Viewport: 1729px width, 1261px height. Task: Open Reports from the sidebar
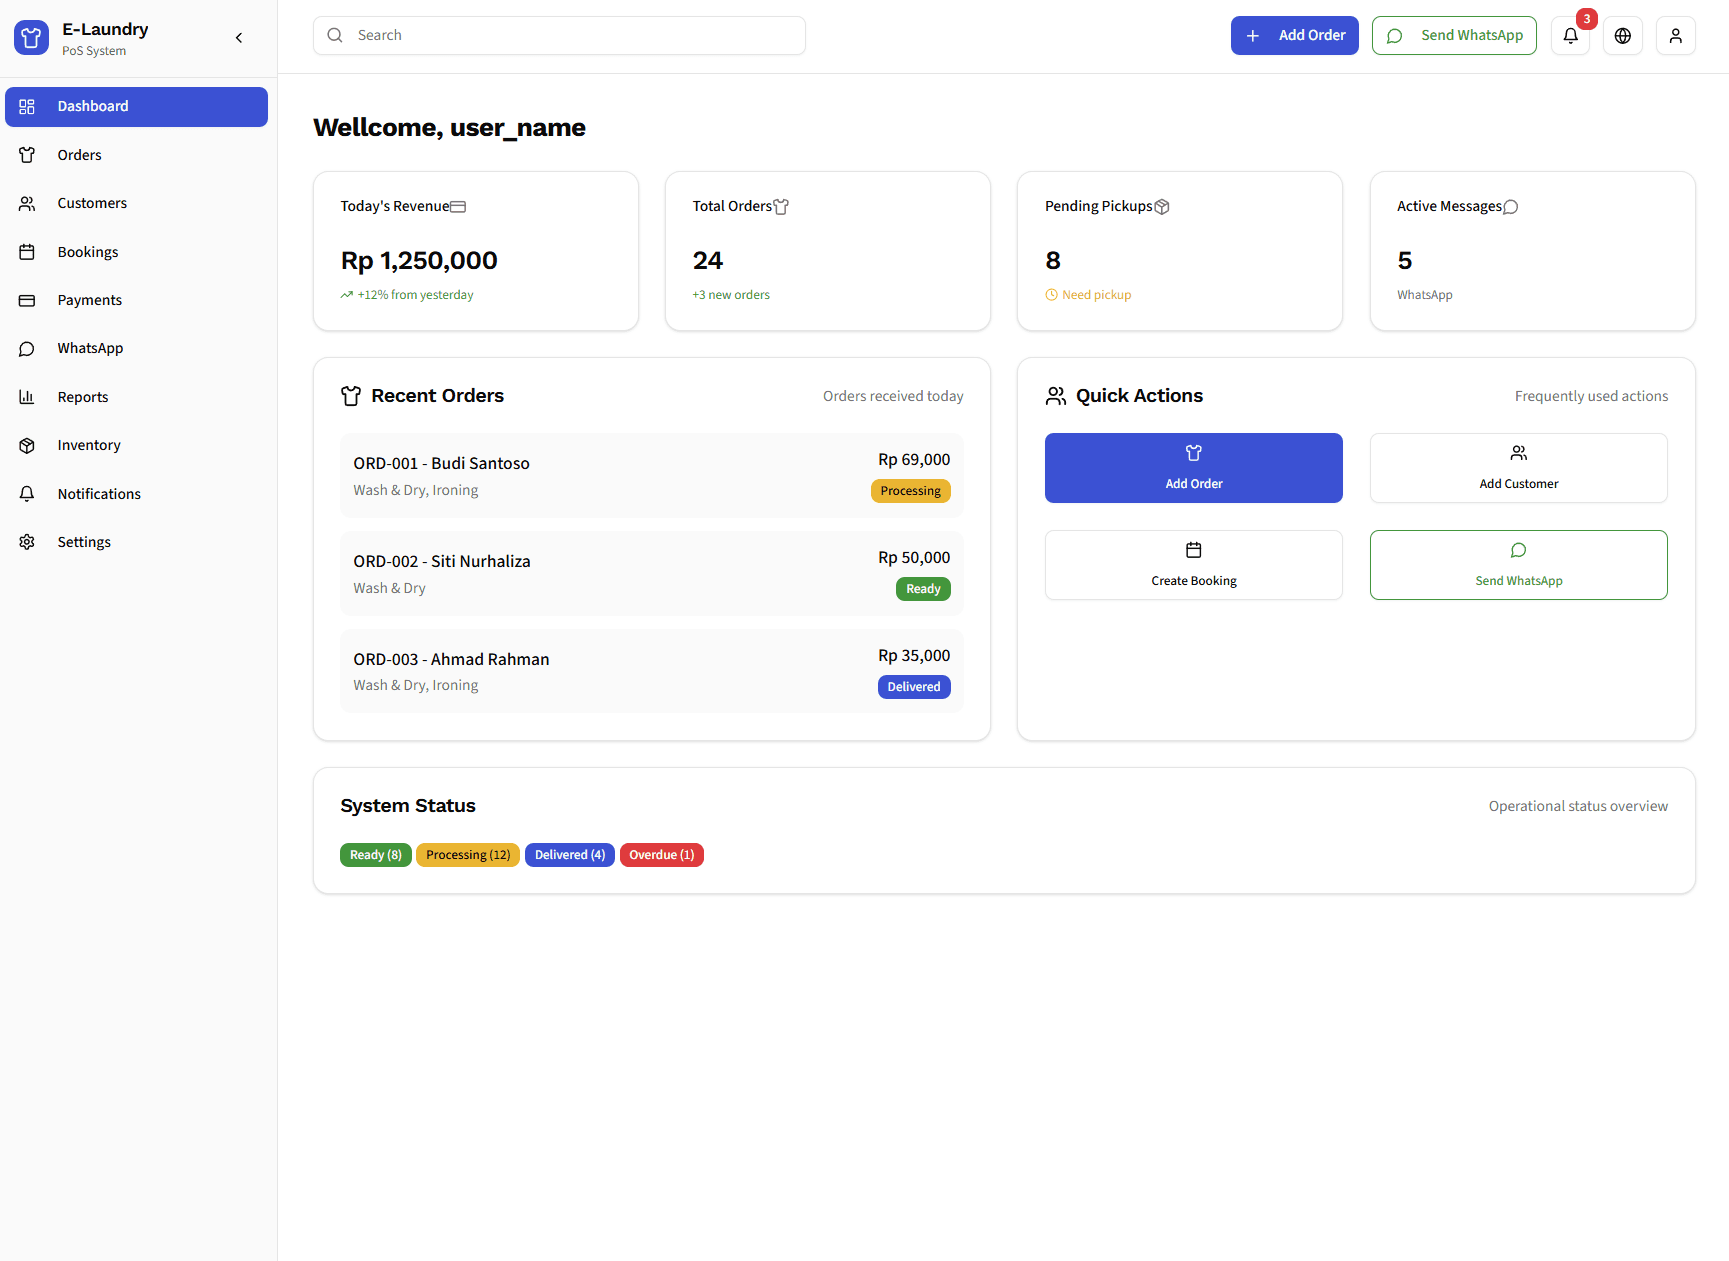coord(136,397)
